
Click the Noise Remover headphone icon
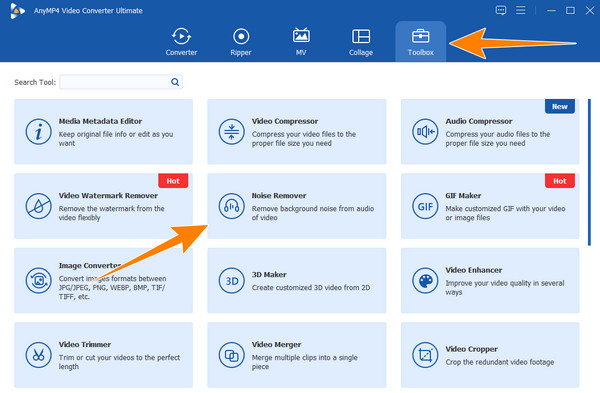pyautogui.click(x=232, y=206)
